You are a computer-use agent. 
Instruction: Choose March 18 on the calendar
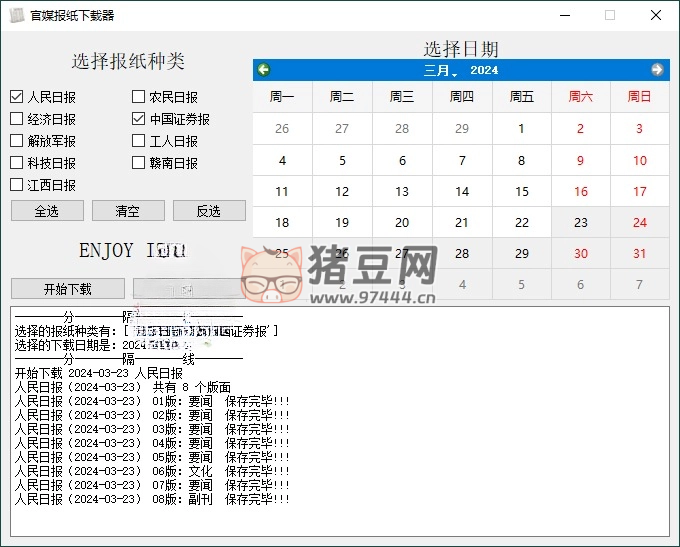click(282, 223)
